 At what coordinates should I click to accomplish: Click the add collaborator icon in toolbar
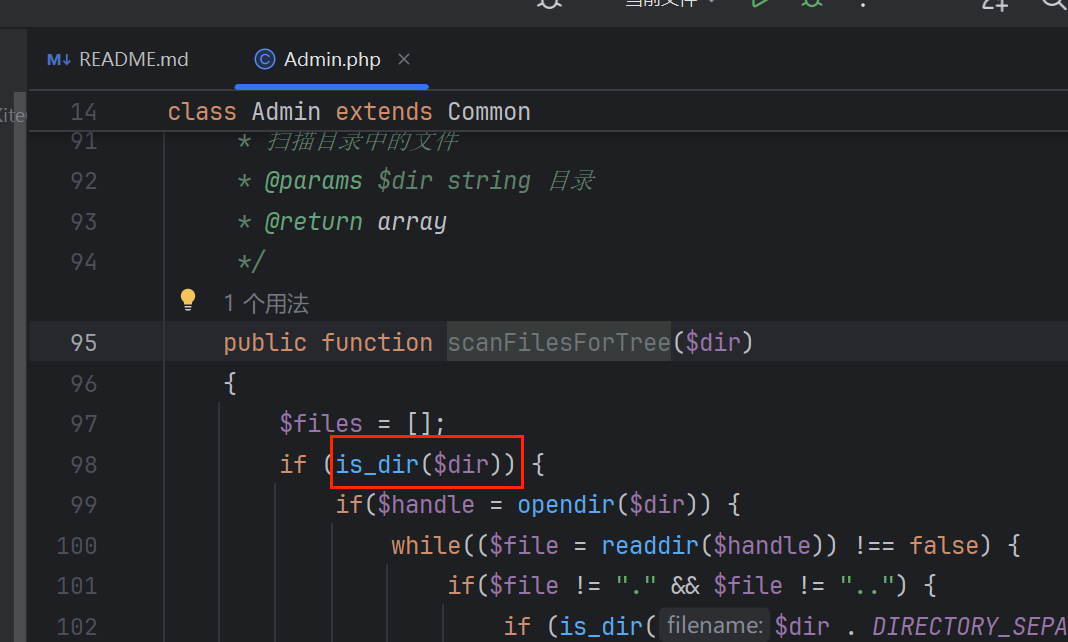coord(994,3)
